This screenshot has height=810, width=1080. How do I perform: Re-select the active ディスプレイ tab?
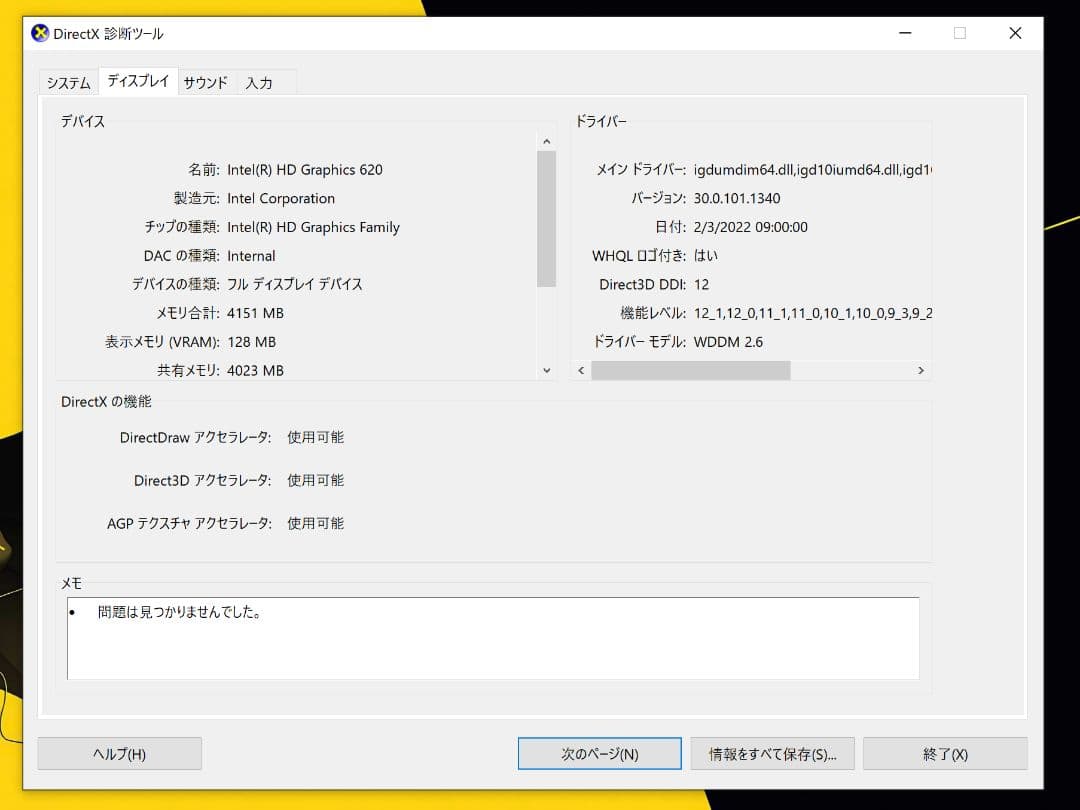tap(137, 82)
